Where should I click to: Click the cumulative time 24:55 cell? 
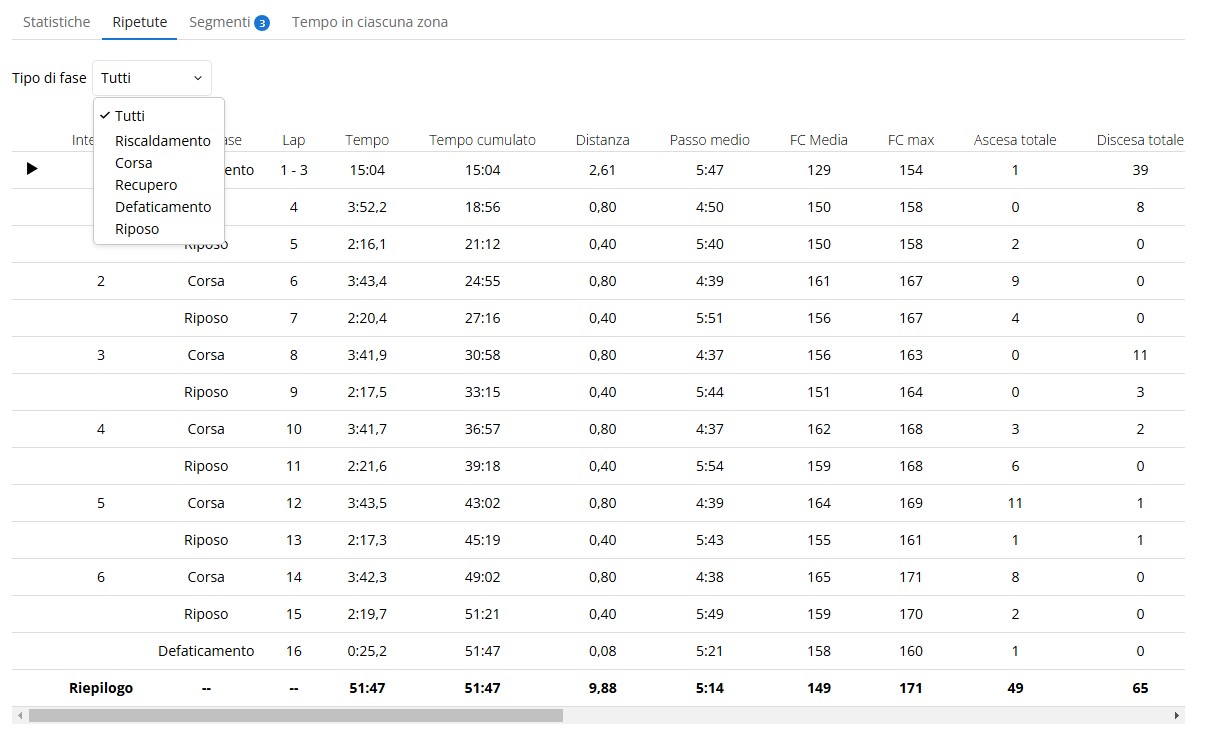[x=482, y=281]
